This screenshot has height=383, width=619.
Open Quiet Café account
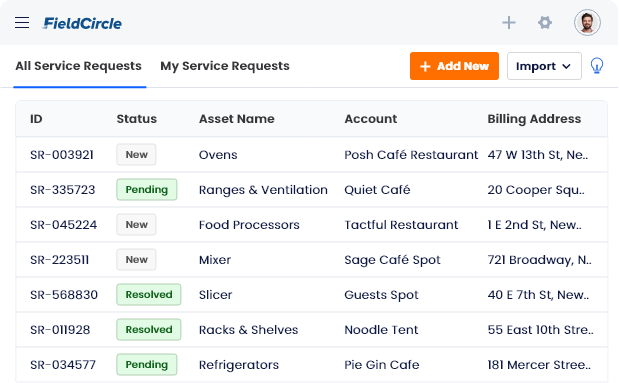(x=377, y=190)
